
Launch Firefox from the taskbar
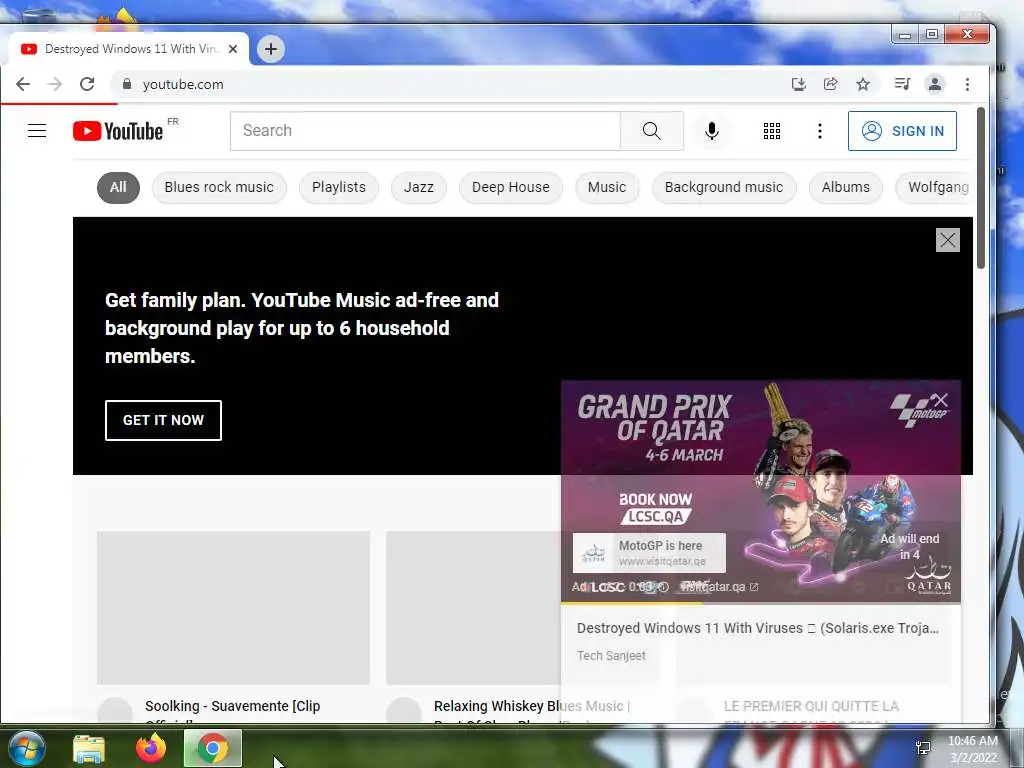click(151, 748)
